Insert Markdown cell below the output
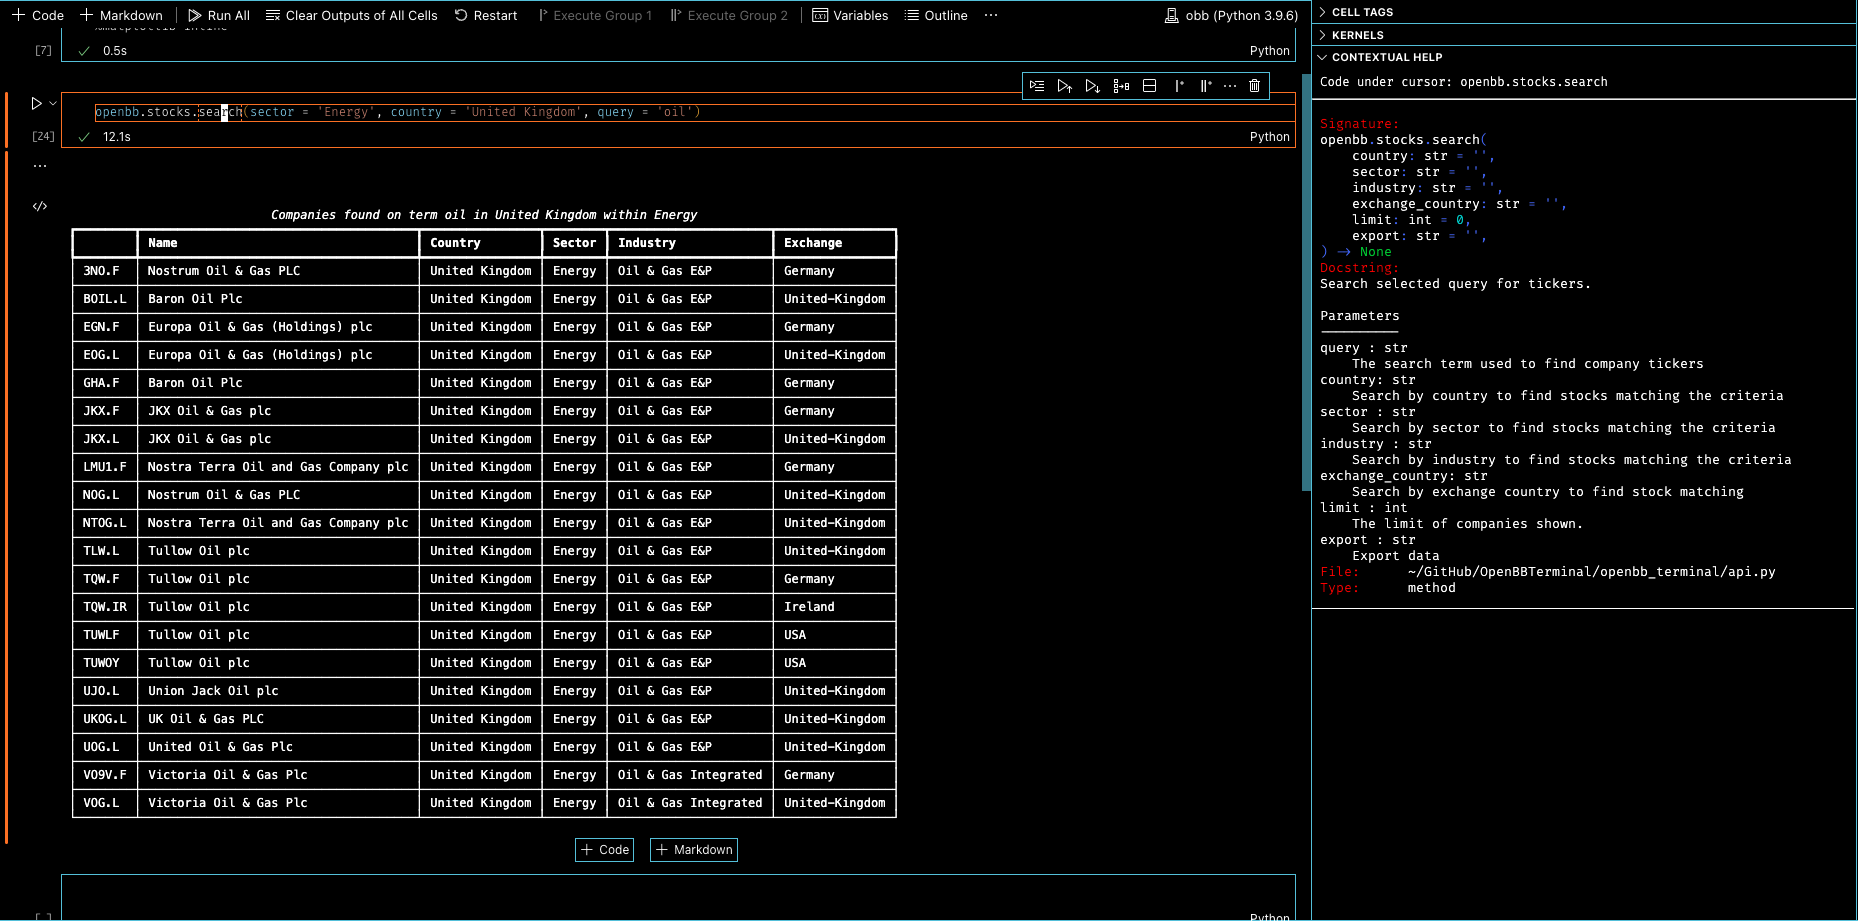The width and height of the screenshot is (1858, 921). coord(694,850)
